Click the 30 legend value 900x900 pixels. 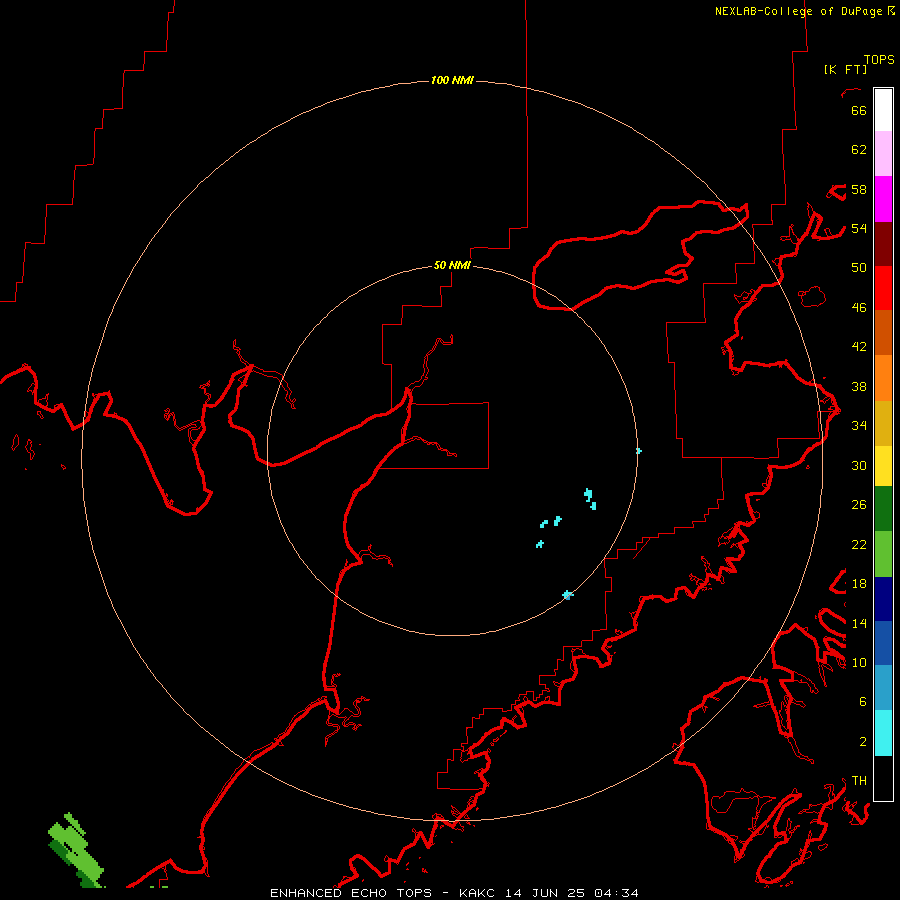click(859, 465)
